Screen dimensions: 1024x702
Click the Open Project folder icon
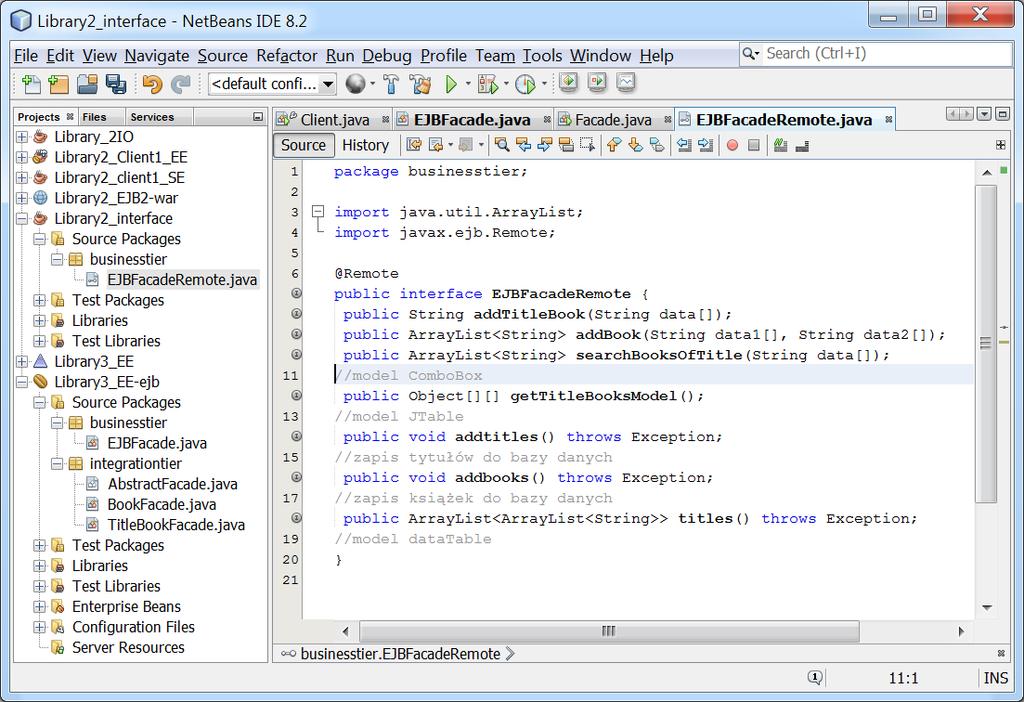coord(87,84)
